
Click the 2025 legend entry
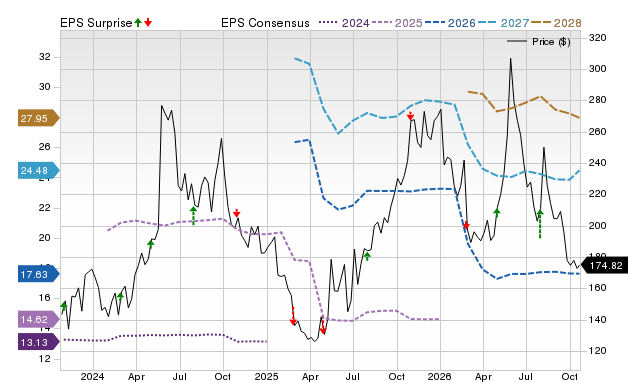397,23
